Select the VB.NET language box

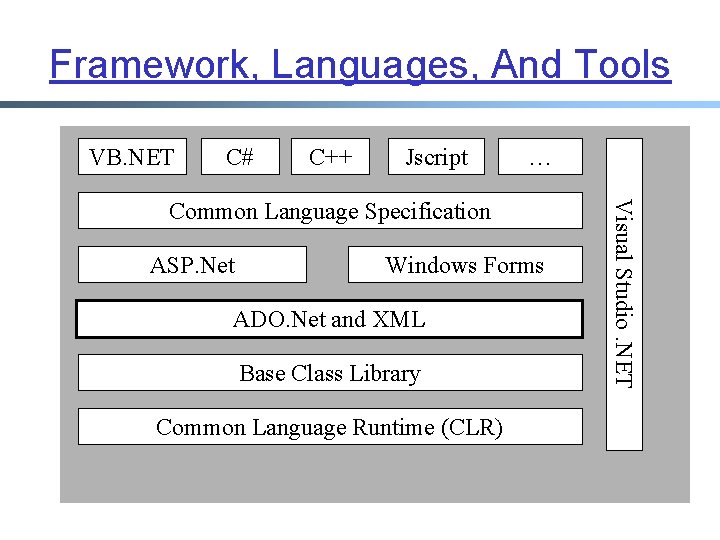[x=132, y=157]
